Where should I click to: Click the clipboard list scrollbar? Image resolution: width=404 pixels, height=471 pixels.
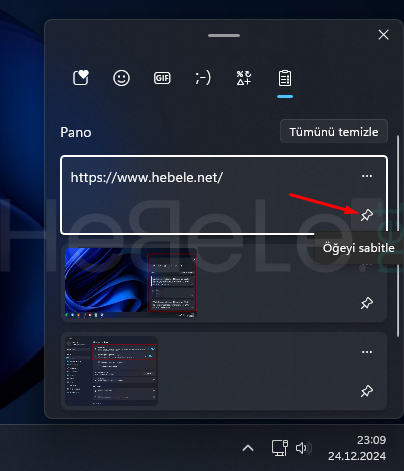(x=398, y=236)
